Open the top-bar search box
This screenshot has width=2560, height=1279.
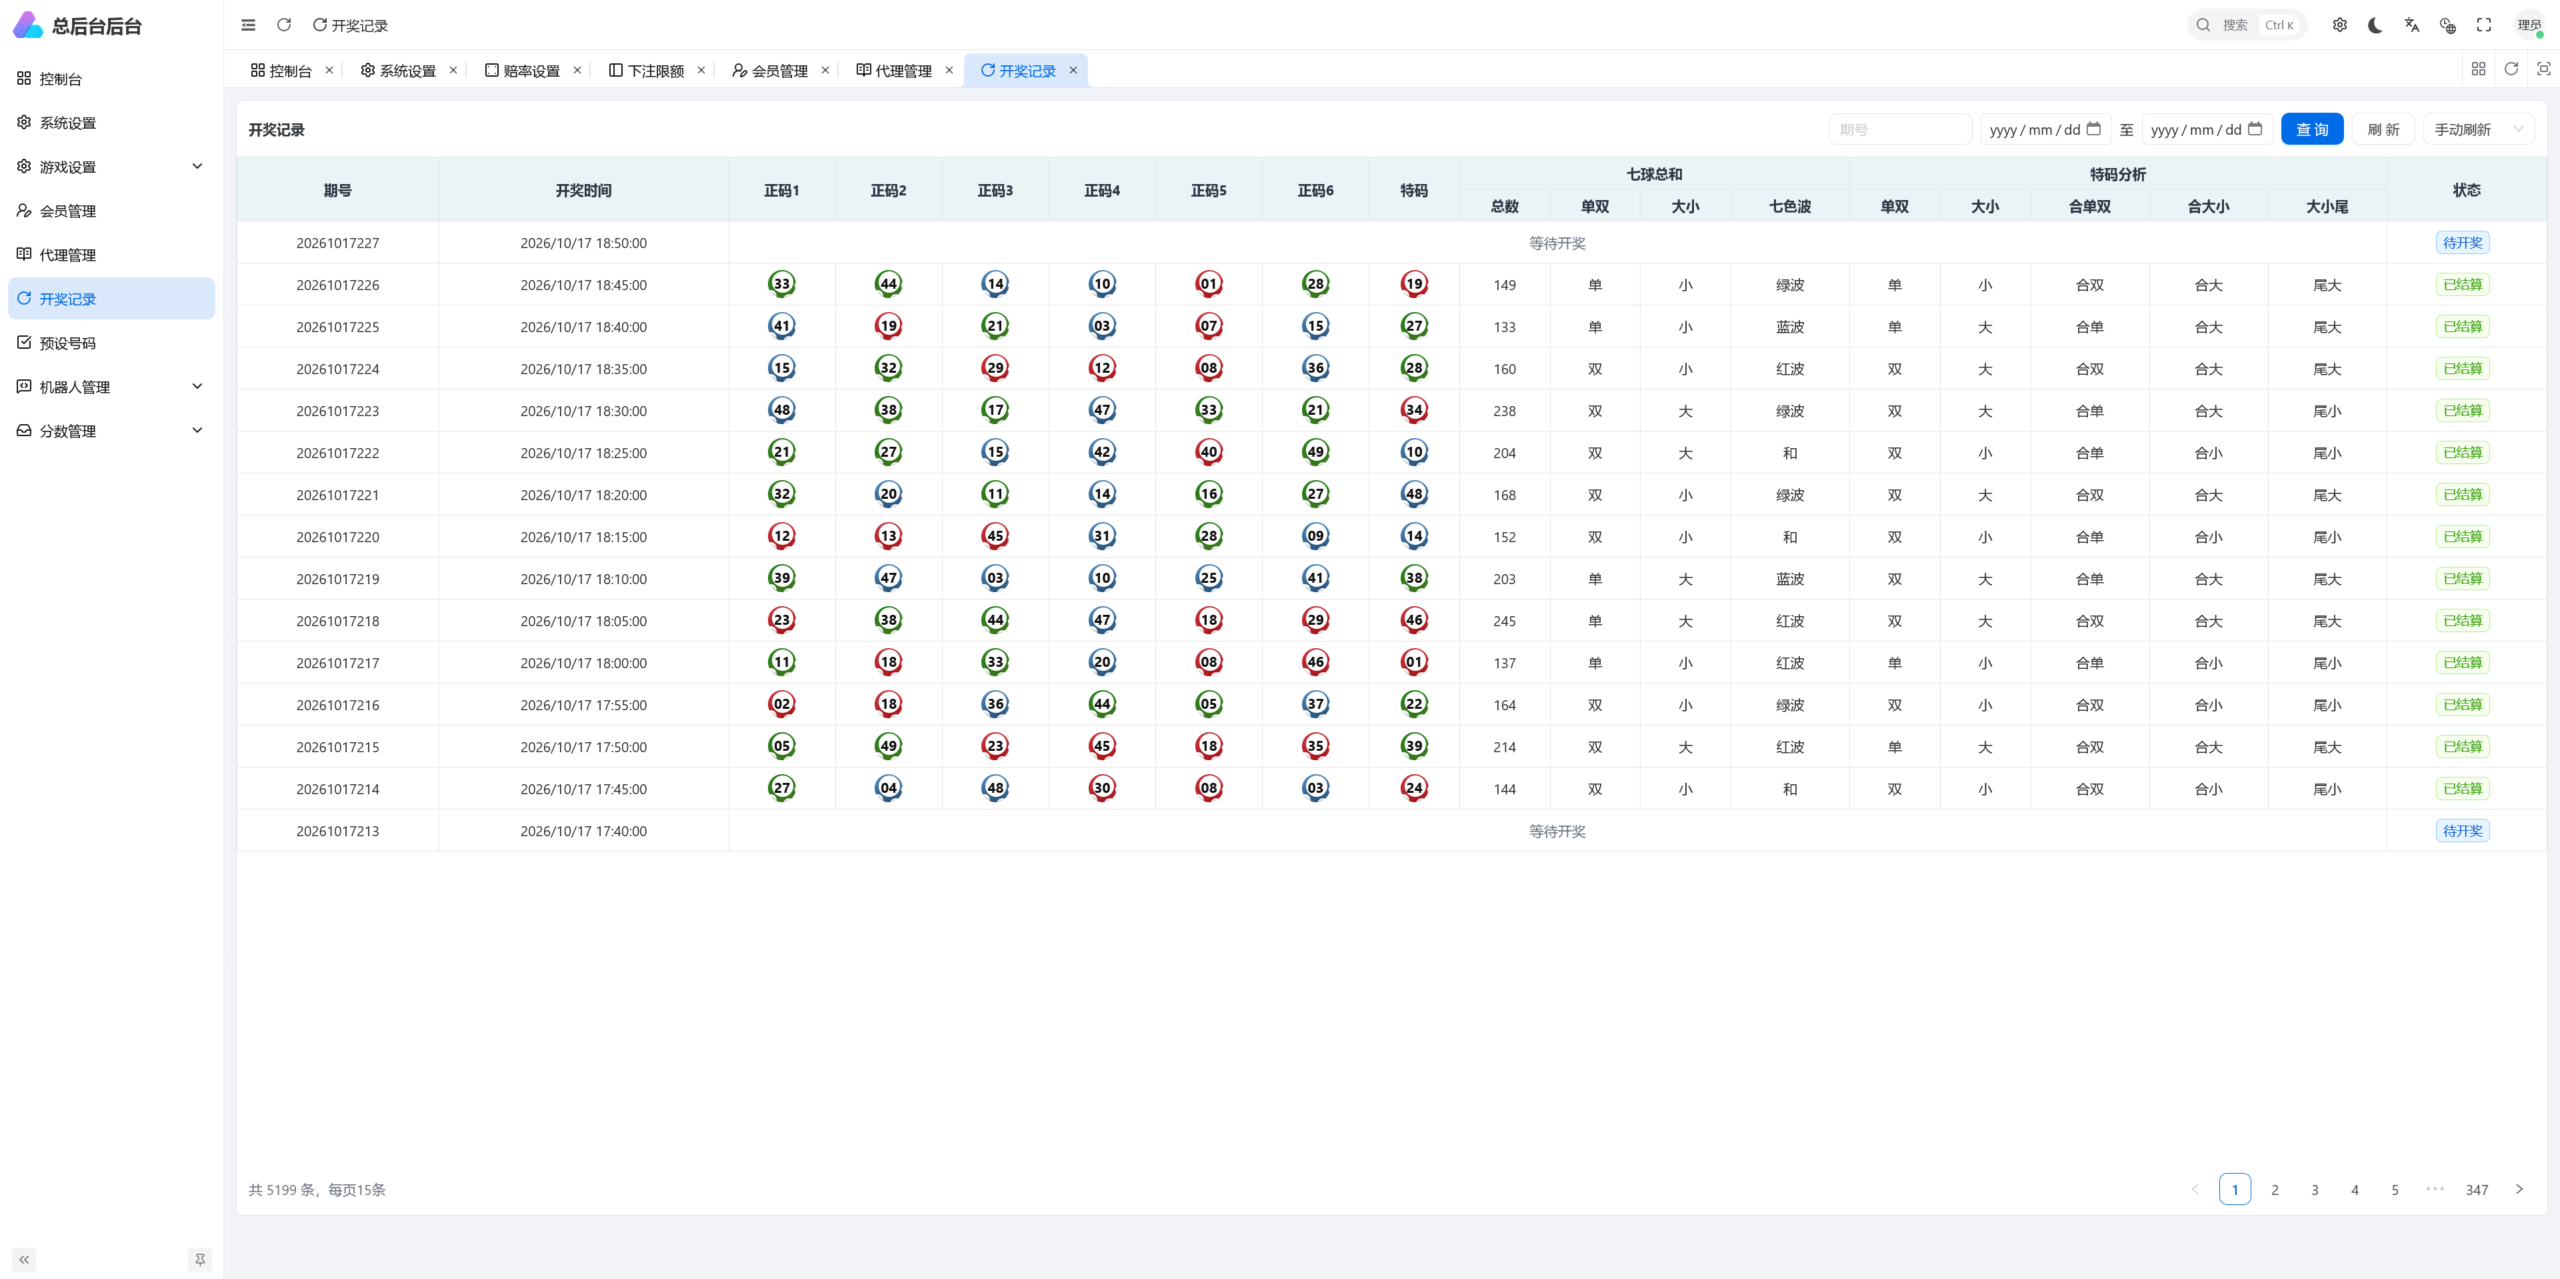(2247, 25)
